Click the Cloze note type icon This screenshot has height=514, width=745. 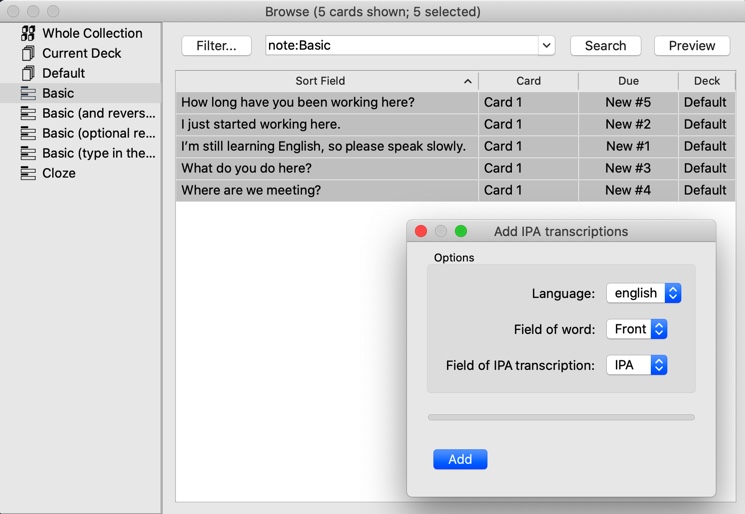click(28, 173)
